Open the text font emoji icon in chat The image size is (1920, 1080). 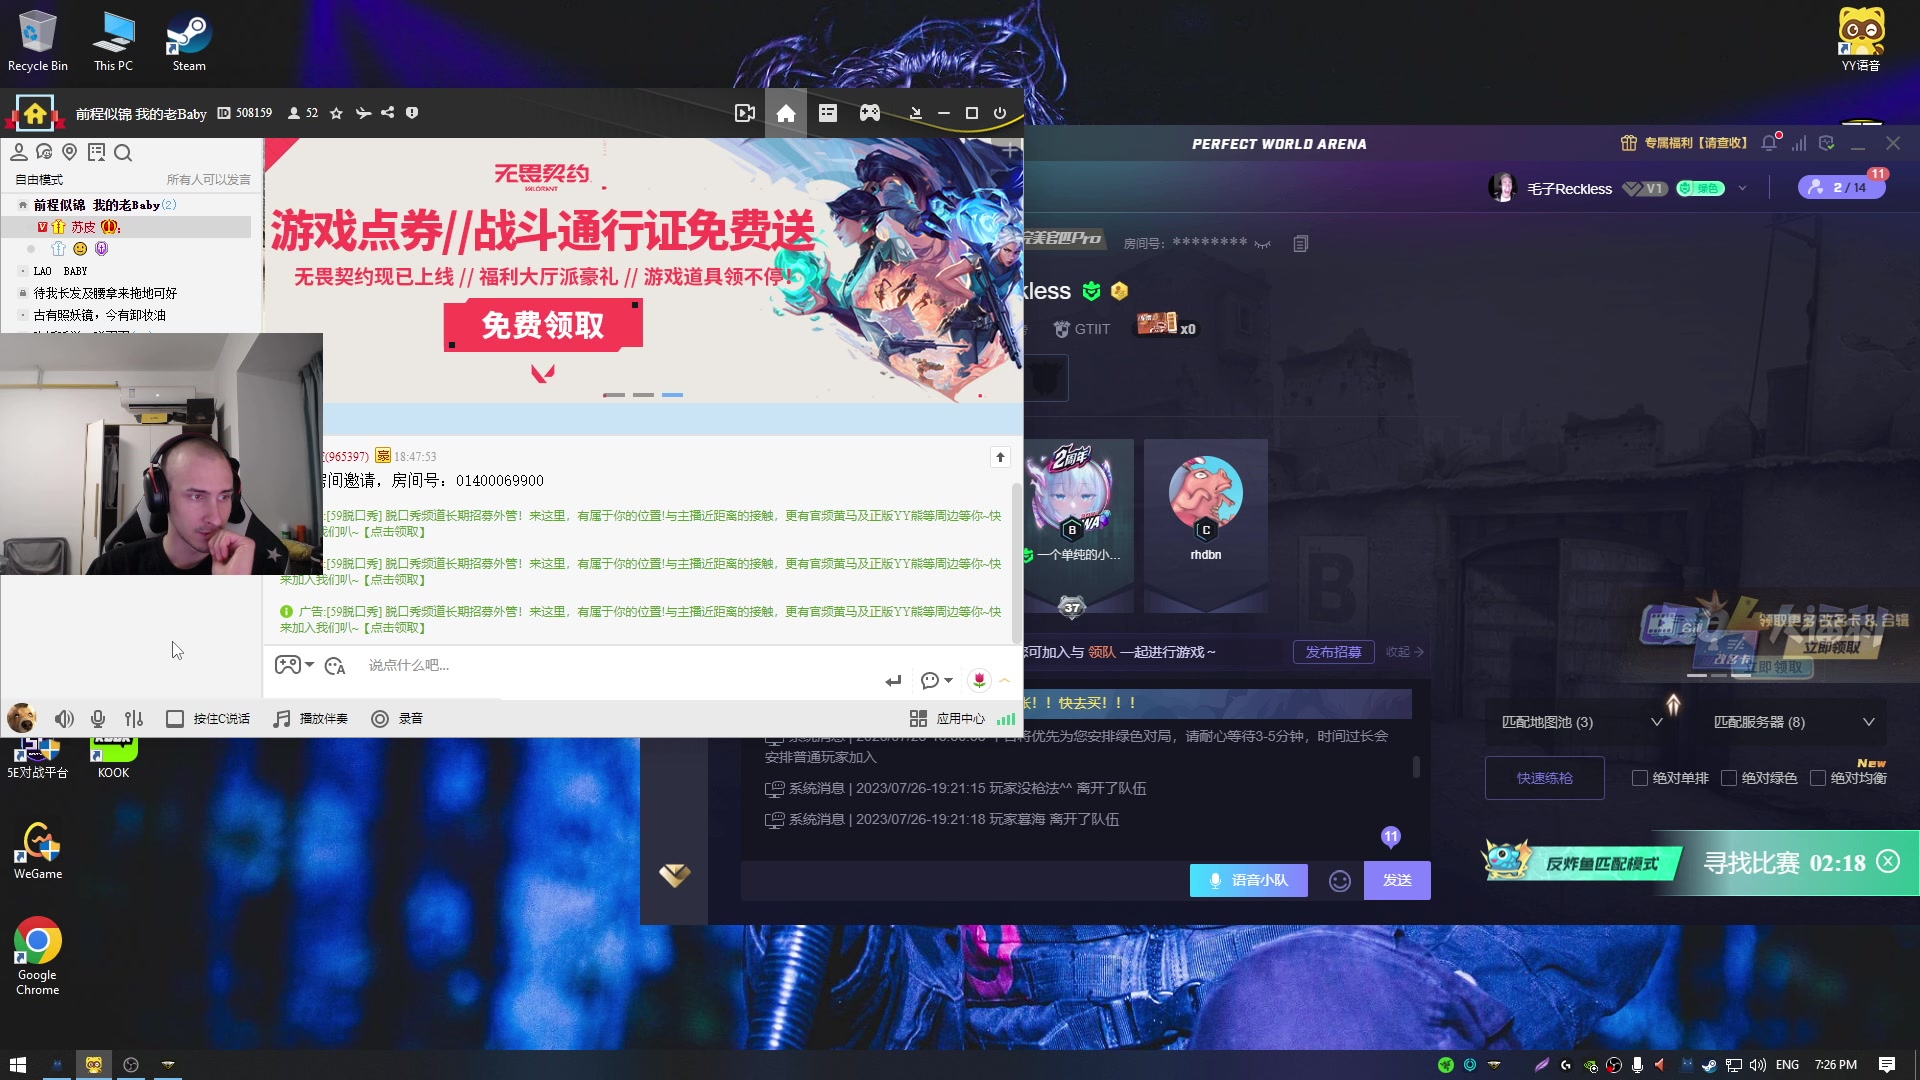click(335, 666)
